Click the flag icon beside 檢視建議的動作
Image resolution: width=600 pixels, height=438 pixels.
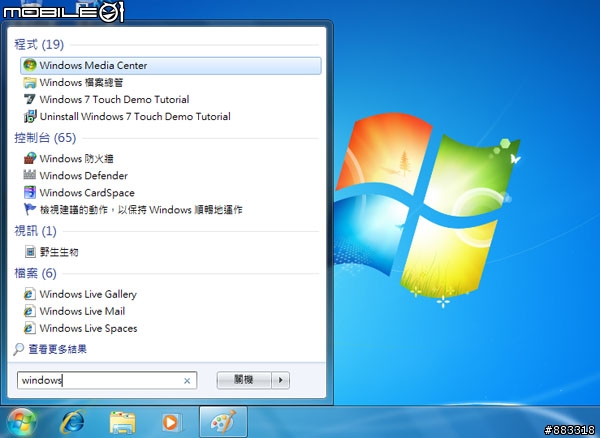(30, 209)
